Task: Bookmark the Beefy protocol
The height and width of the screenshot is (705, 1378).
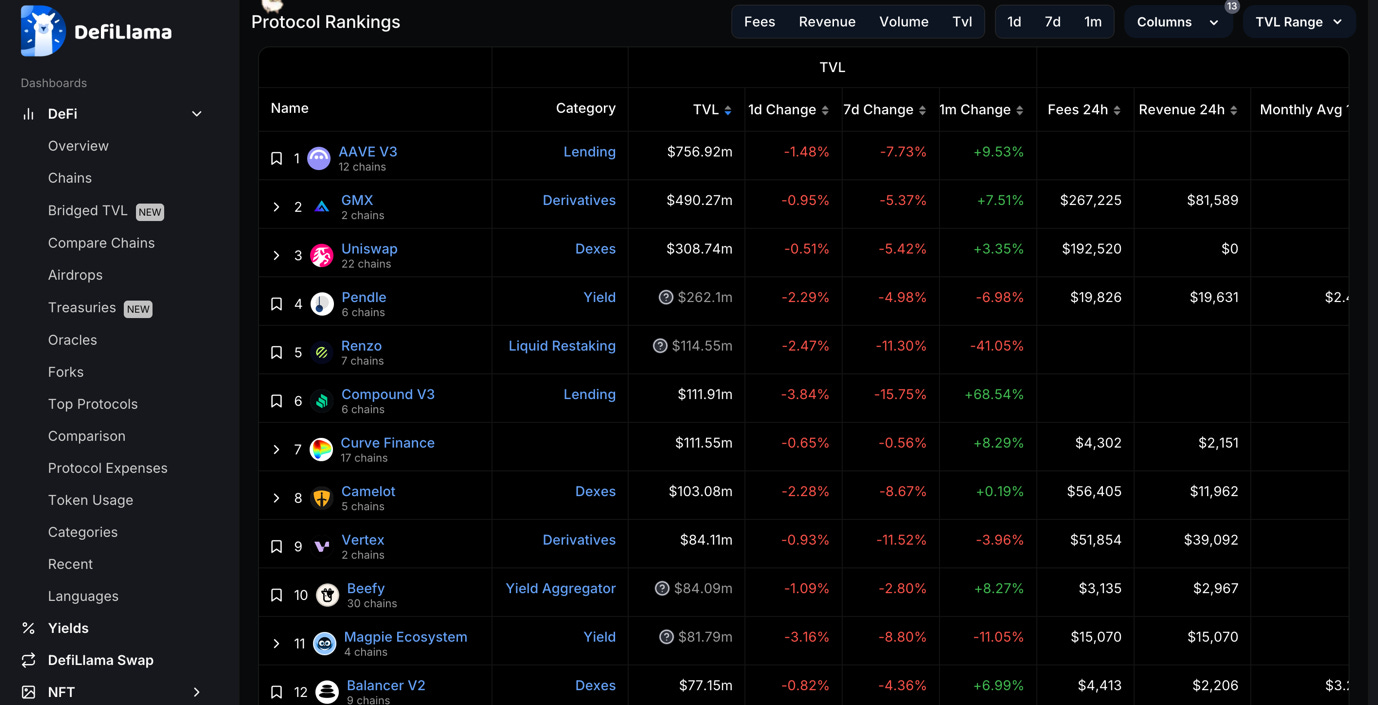Action: (x=277, y=595)
